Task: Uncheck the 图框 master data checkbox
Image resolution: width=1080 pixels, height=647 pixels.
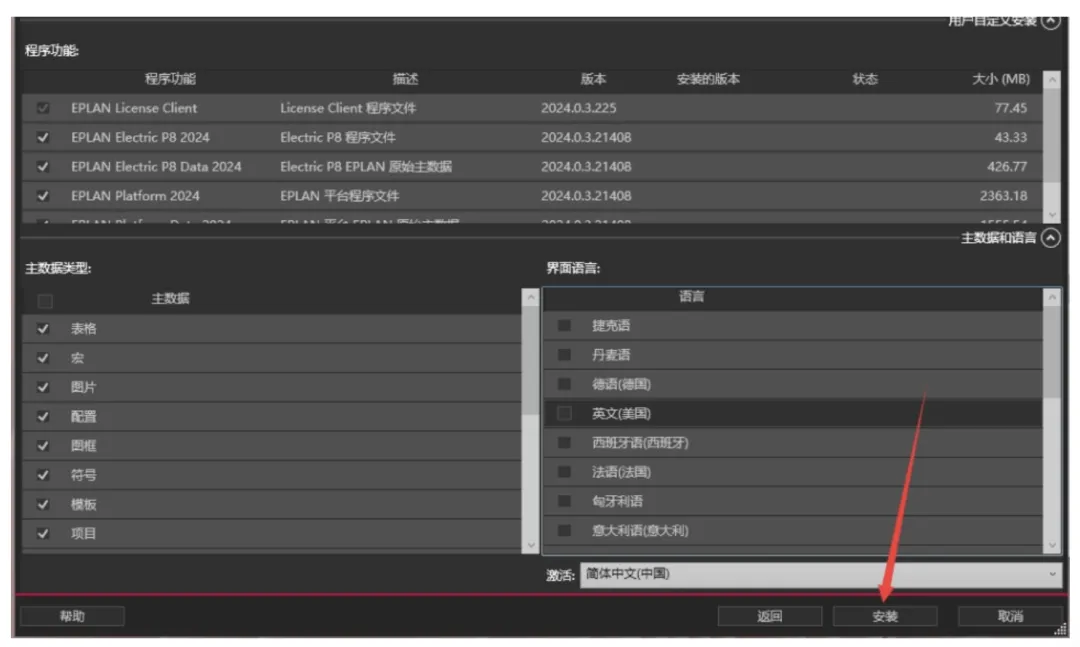Action: (x=43, y=446)
